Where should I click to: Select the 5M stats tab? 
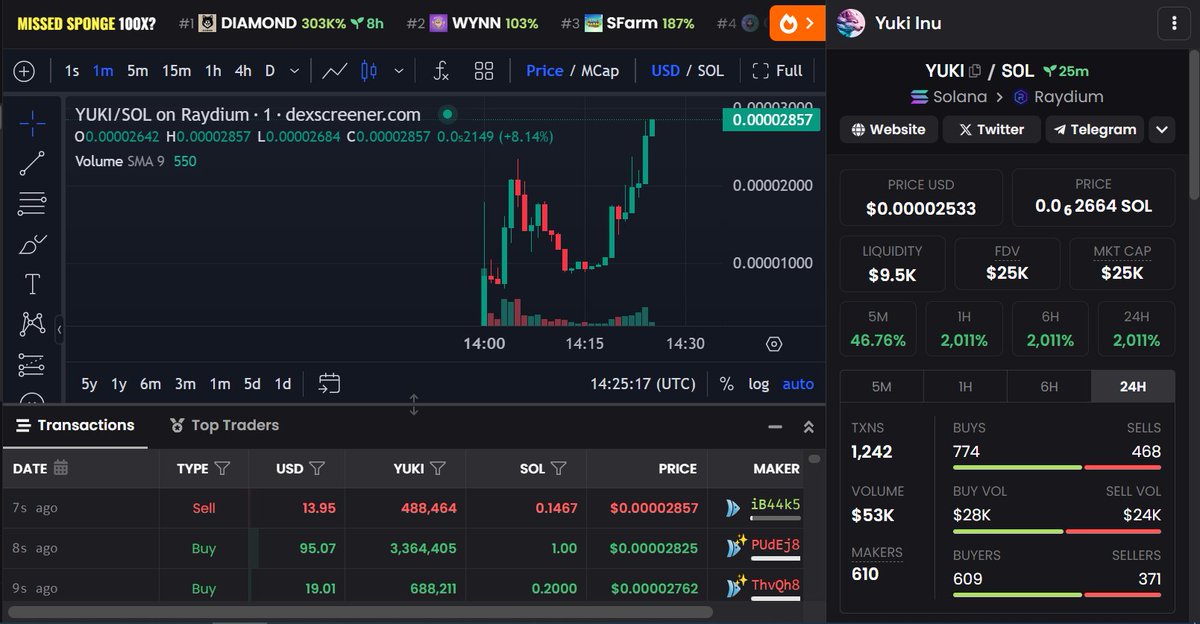[881, 386]
